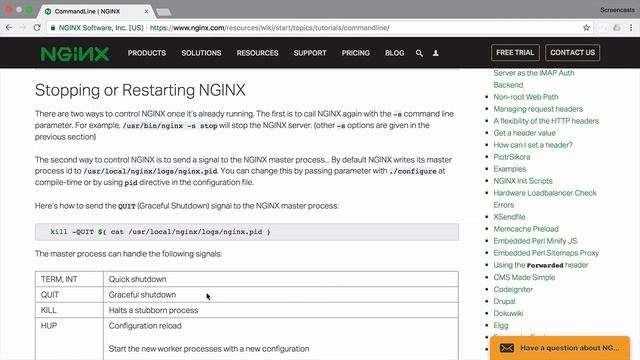Open the Codeigniter link
The width and height of the screenshot is (640, 360).
513,289
